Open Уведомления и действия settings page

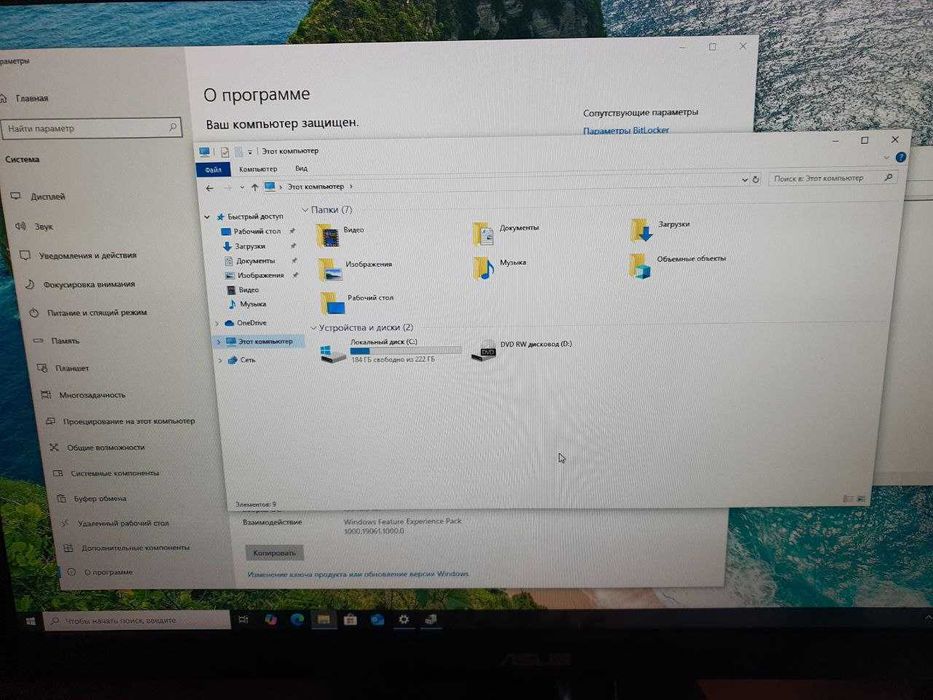87,255
